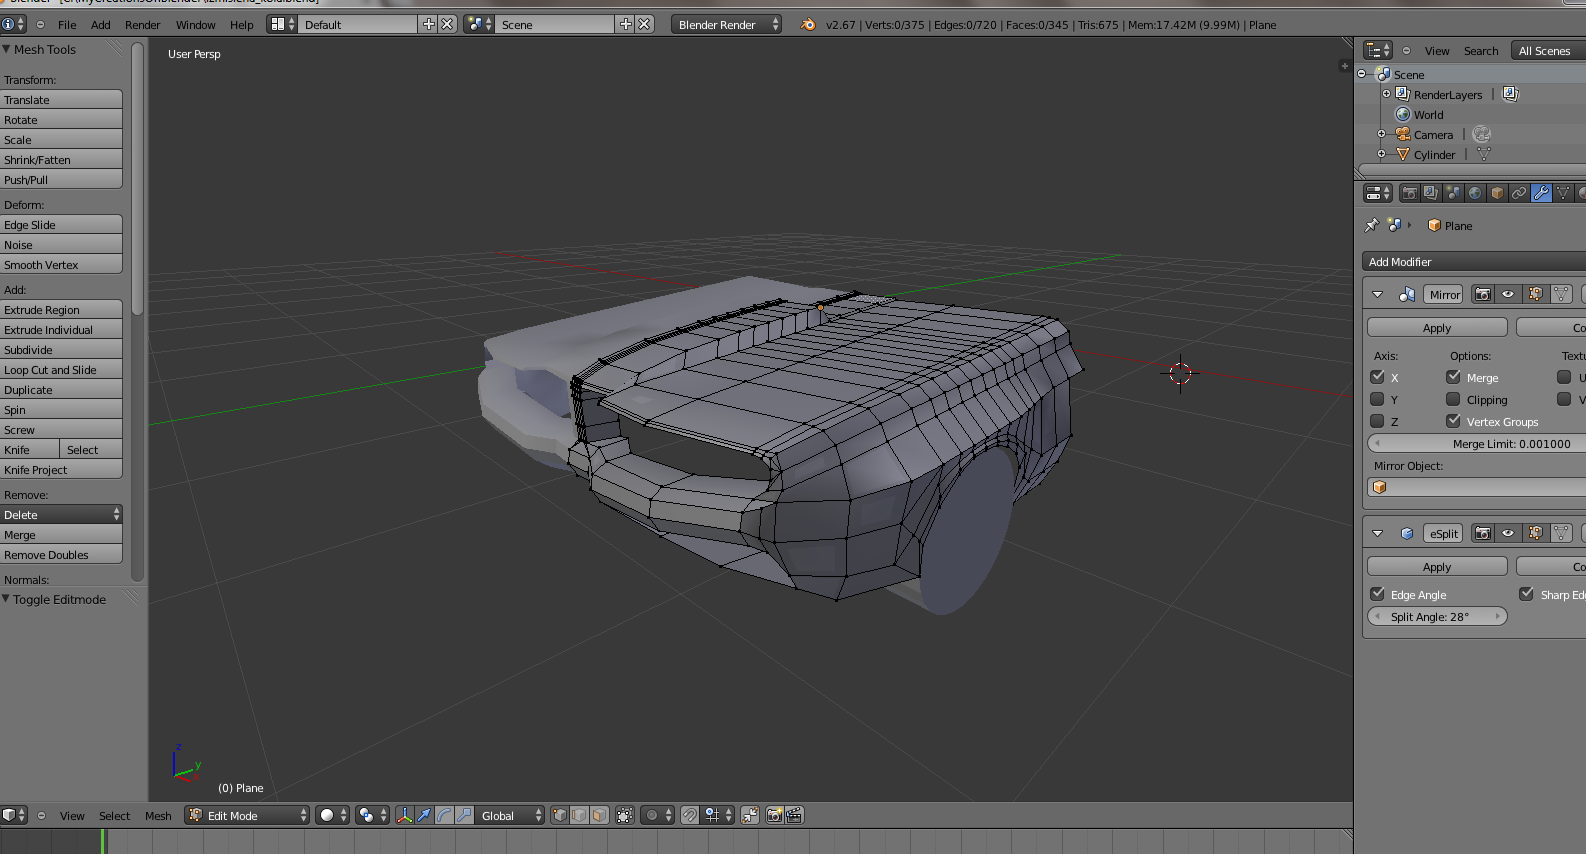Click the Cylinder mesh data icon in outliner

(x=1484, y=154)
